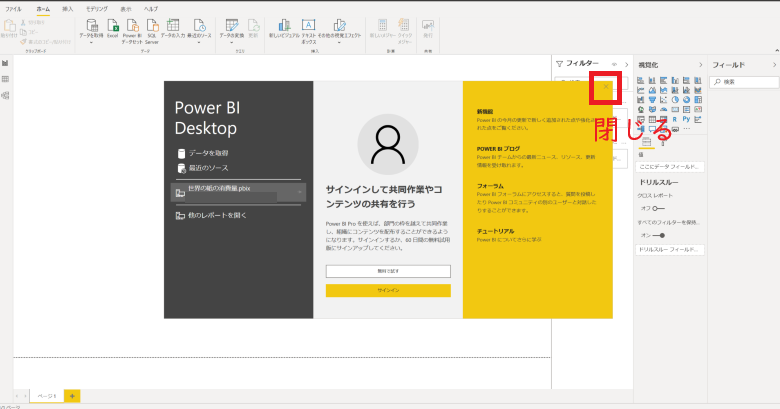Select the treemap visual

coord(698,100)
